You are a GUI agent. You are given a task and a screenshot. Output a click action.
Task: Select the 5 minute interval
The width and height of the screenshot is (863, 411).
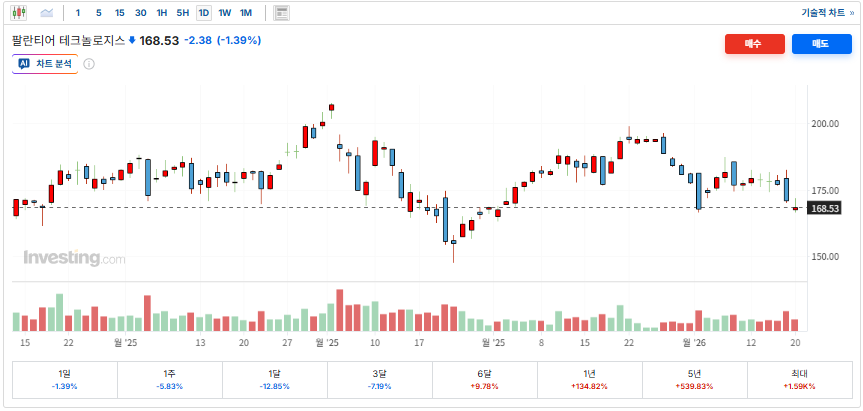(x=99, y=13)
